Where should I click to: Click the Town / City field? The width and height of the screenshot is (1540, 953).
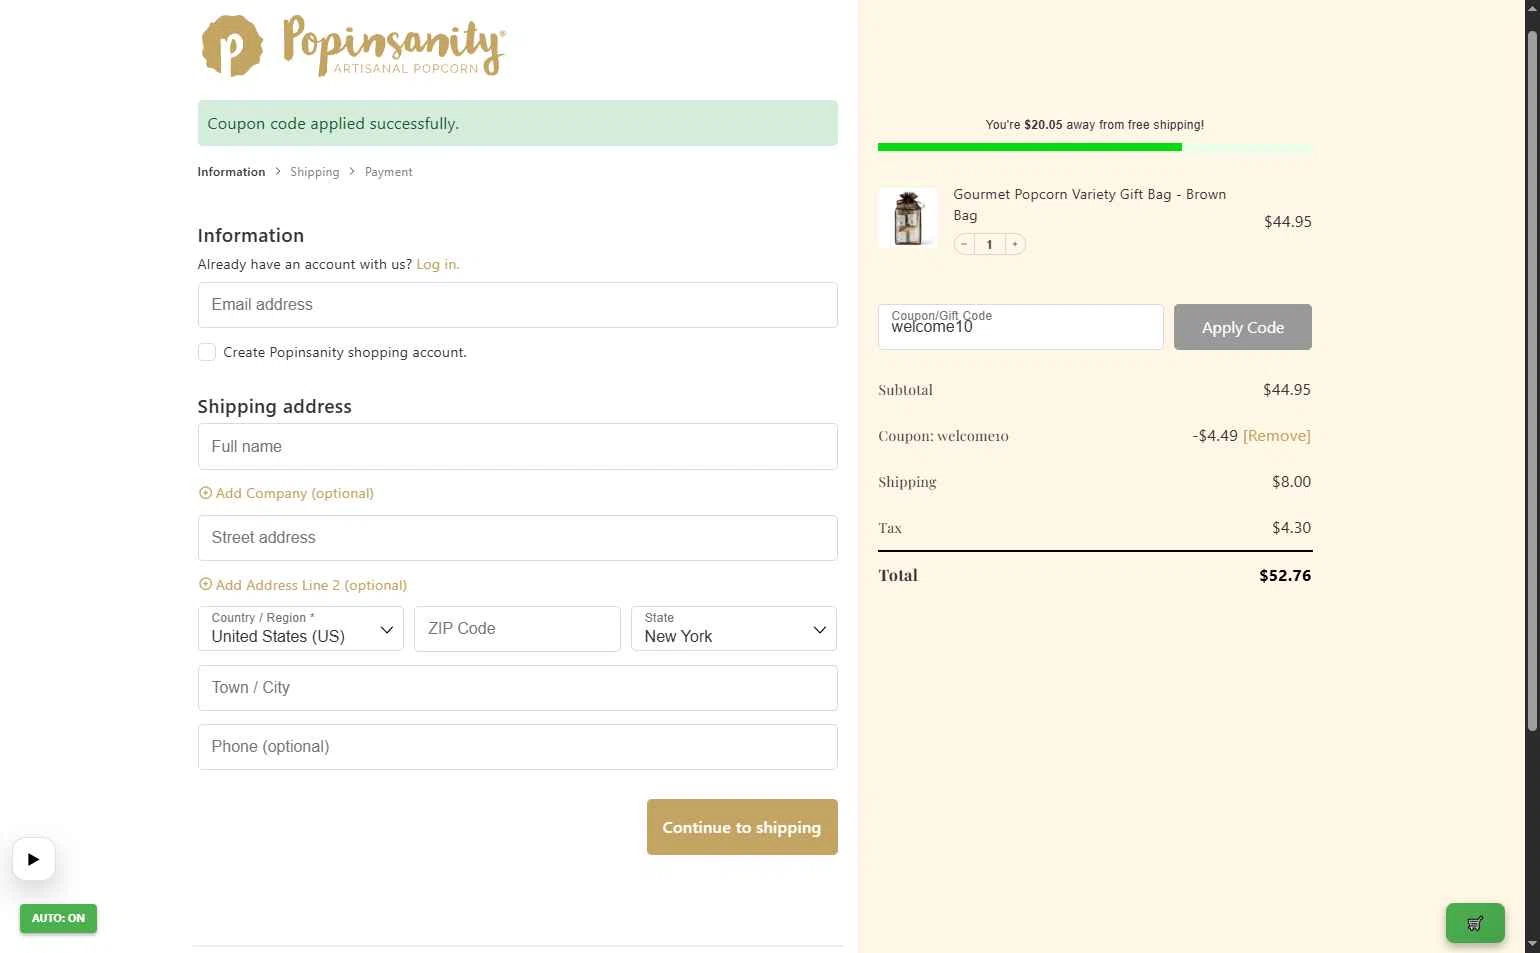(x=518, y=688)
